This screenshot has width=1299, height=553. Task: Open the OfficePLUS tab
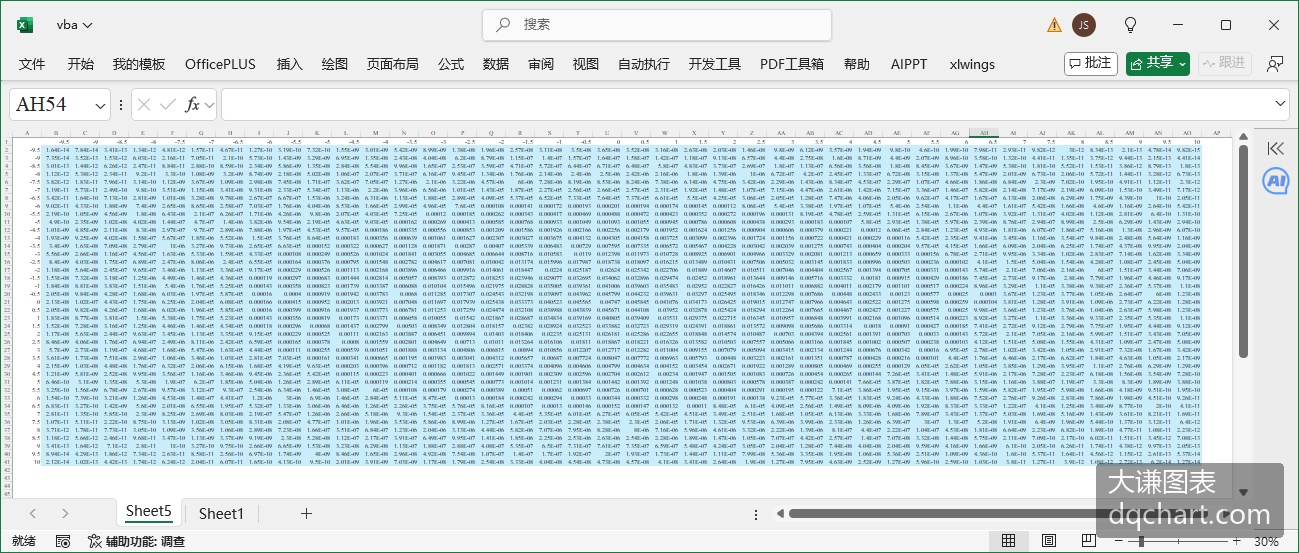220,64
